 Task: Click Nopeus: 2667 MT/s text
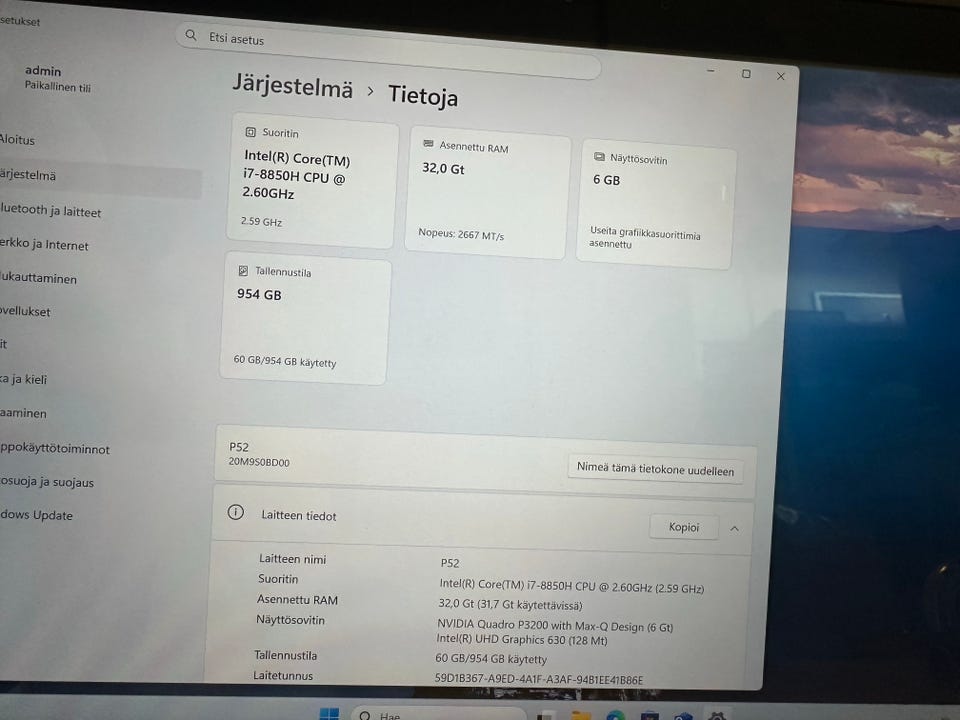tap(461, 234)
